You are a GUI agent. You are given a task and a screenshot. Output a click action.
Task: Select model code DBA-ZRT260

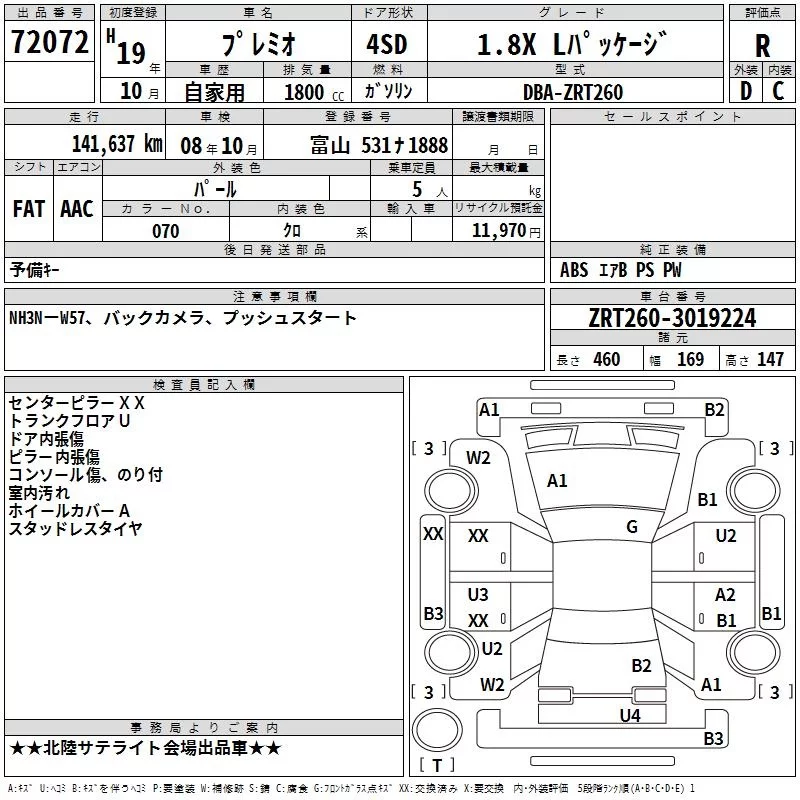click(573, 92)
